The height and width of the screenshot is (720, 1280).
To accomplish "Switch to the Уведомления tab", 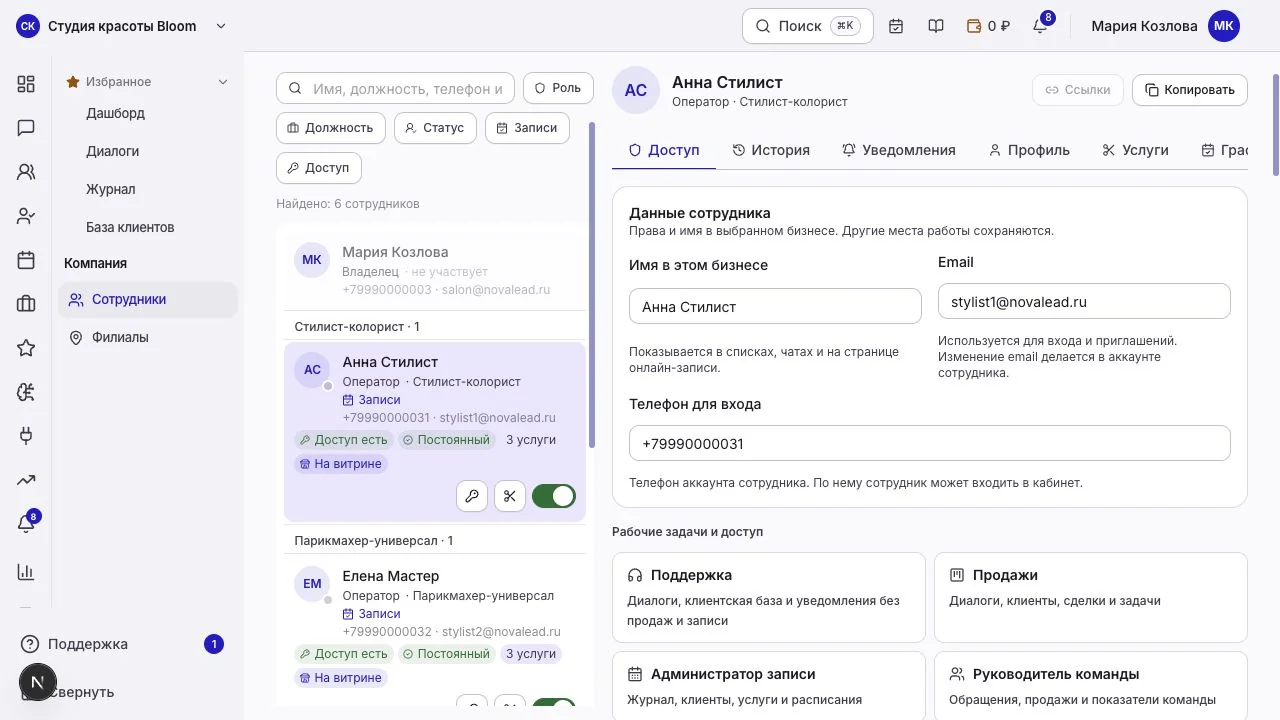I will 899,150.
